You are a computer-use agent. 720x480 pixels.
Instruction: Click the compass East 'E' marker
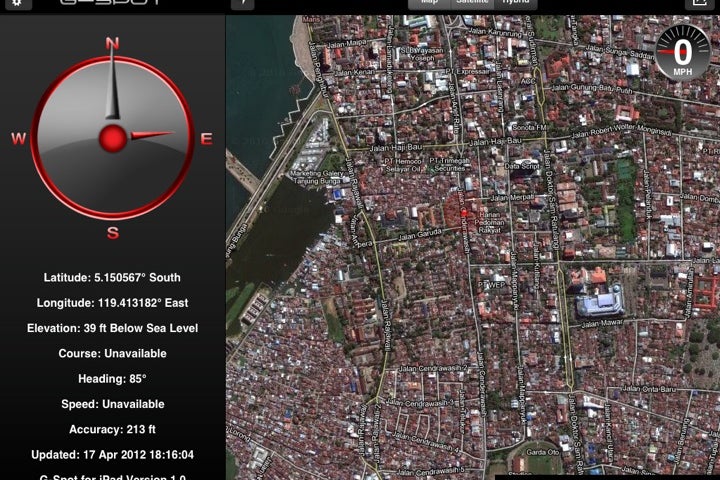206,139
